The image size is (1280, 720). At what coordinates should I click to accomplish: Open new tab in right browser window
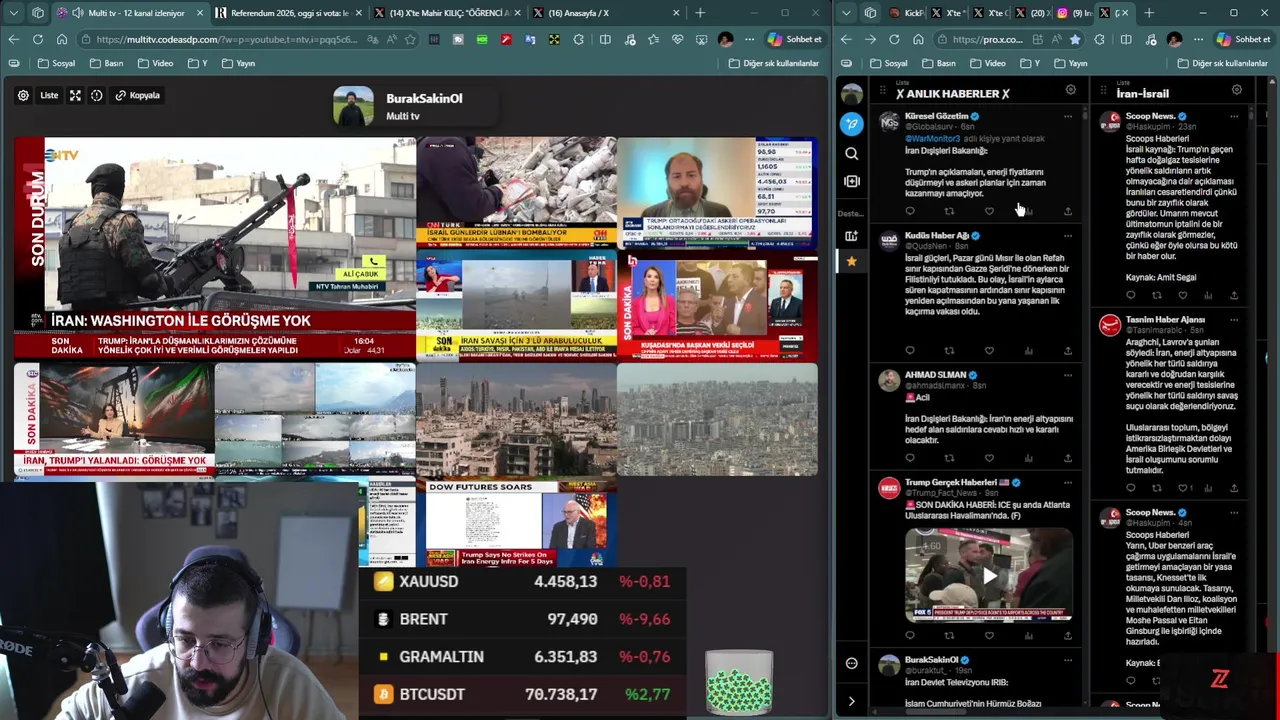point(1148,13)
